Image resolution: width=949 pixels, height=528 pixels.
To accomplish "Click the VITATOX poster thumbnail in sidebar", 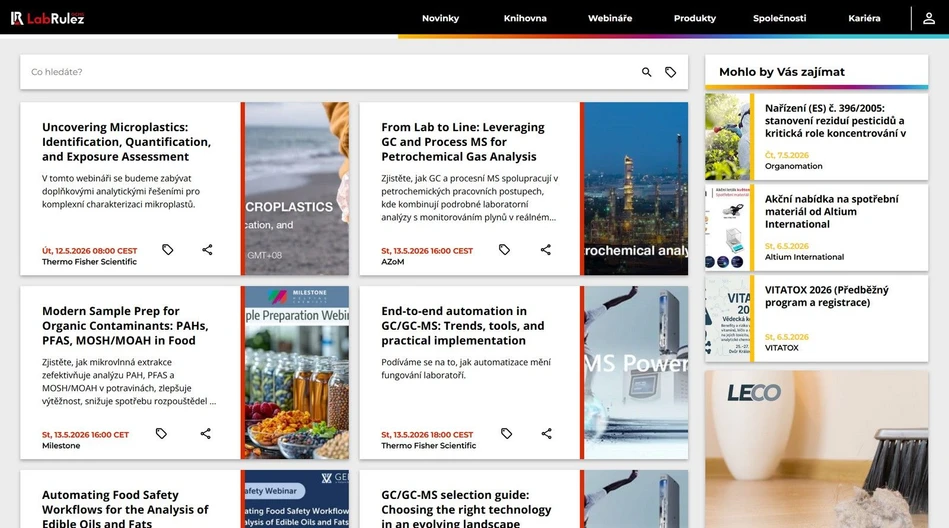I will coord(727,318).
